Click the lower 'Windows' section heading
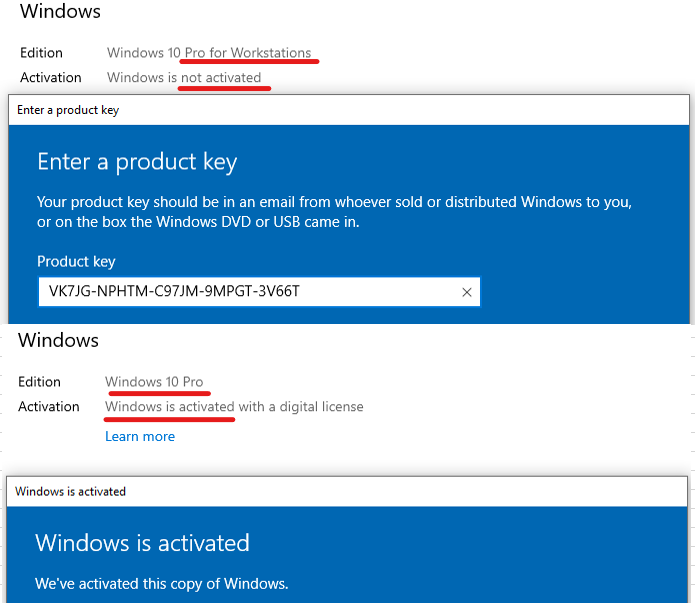Image resolution: width=695 pixels, height=603 pixels. click(59, 341)
